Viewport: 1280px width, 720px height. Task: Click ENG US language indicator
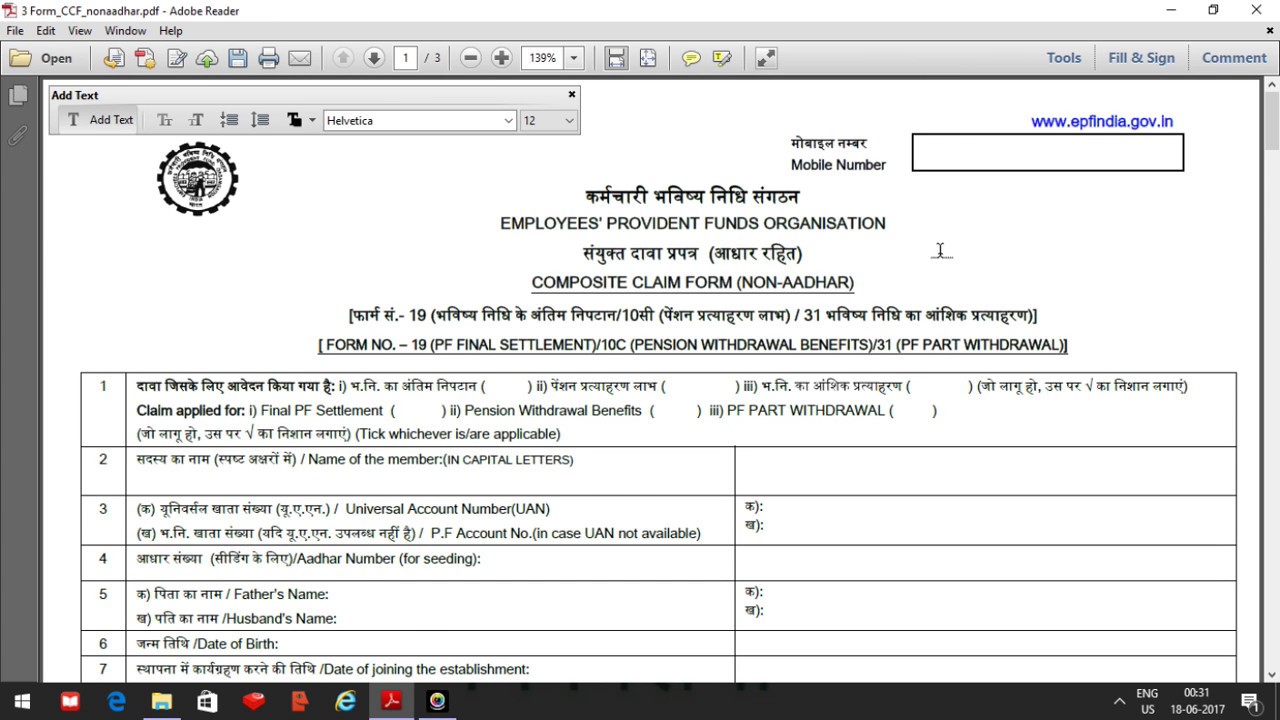pyautogui.click(x=1147, y=701)
